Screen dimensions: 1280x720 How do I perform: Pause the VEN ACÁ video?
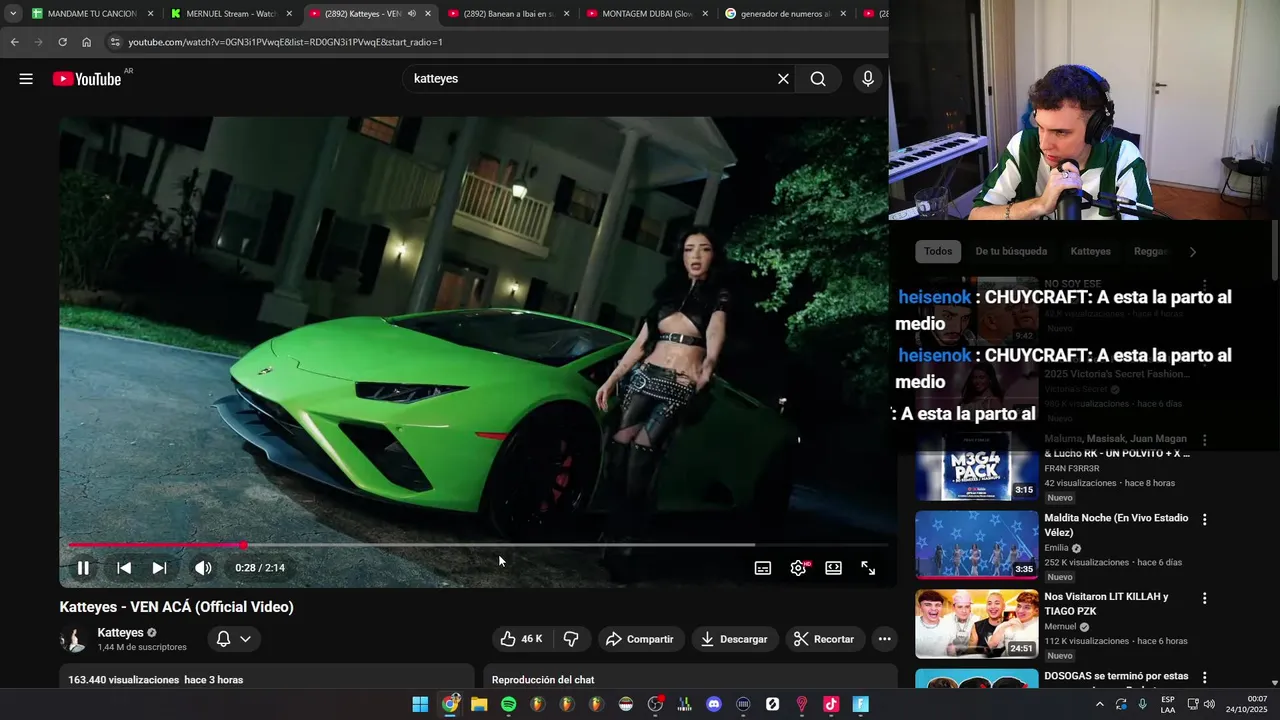pyautogui.click(x=84, y=568)
